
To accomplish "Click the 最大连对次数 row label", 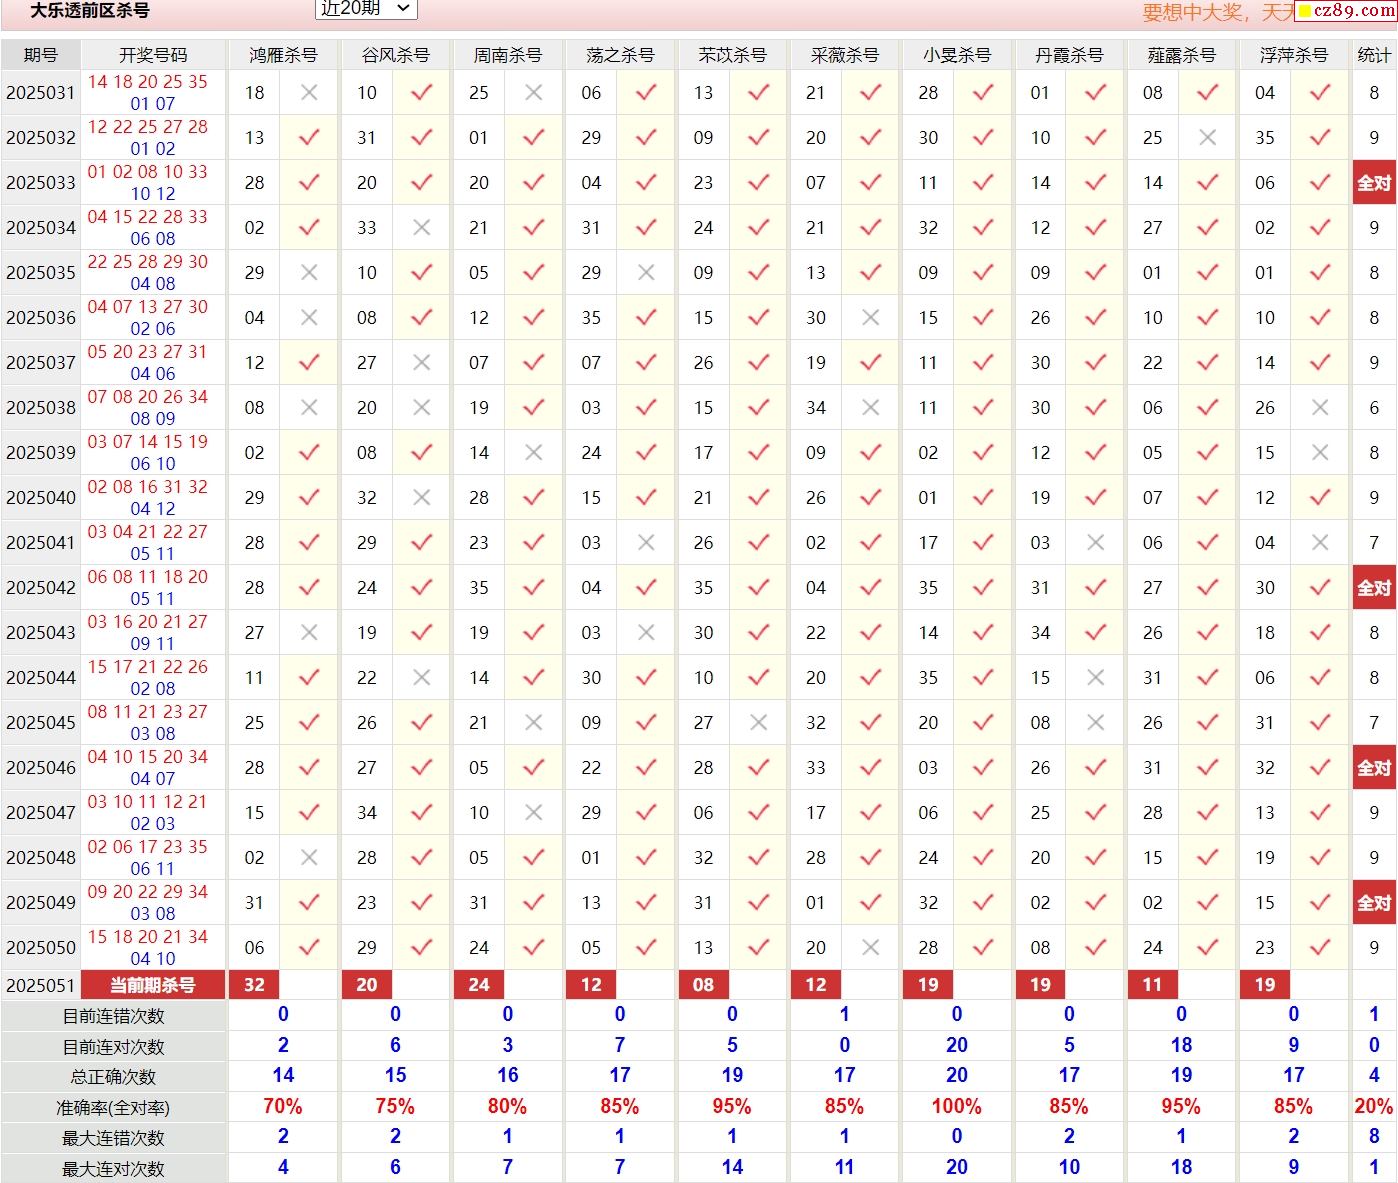I will point(113,1169).
